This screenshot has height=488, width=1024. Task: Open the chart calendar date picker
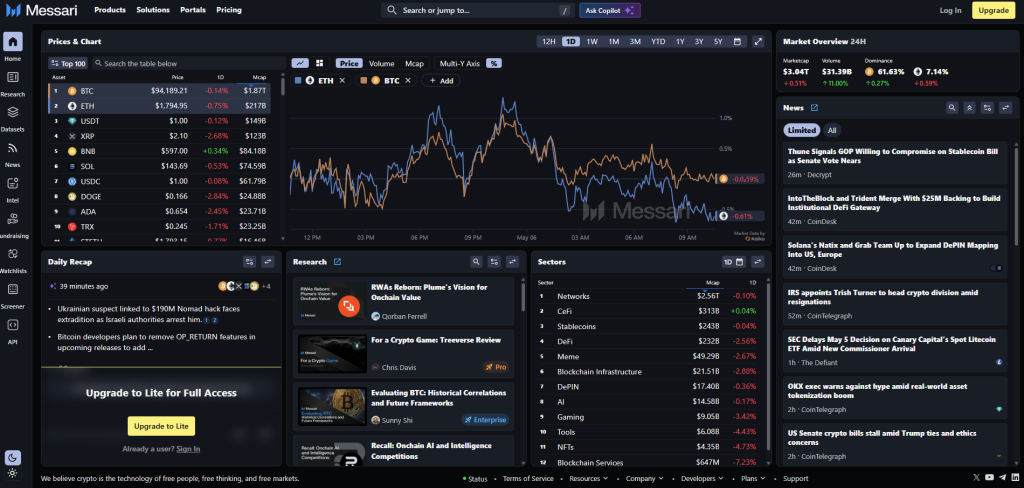point(737,41)
